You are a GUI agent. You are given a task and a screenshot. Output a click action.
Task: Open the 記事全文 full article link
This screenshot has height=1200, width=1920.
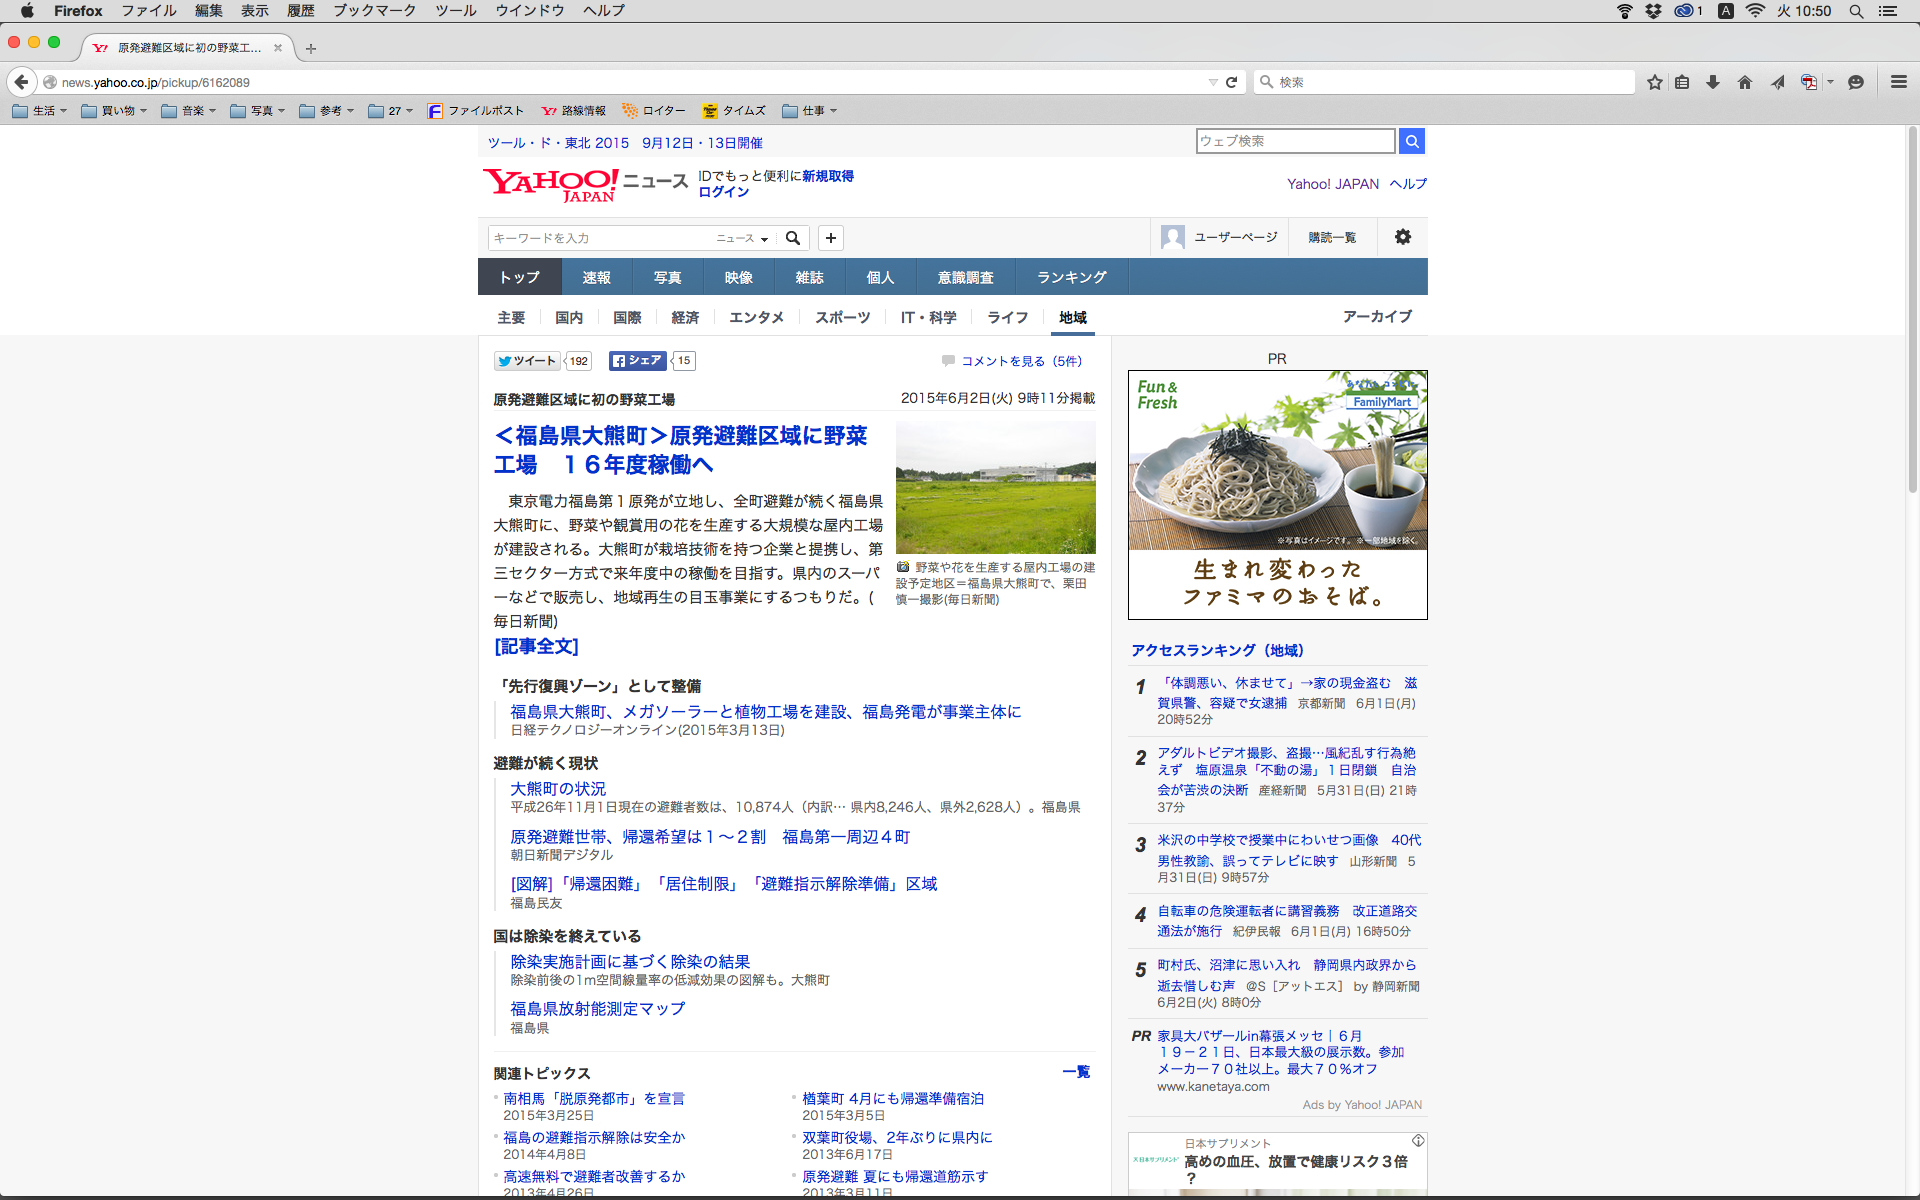pyautogui.click(x=536, y=647)
